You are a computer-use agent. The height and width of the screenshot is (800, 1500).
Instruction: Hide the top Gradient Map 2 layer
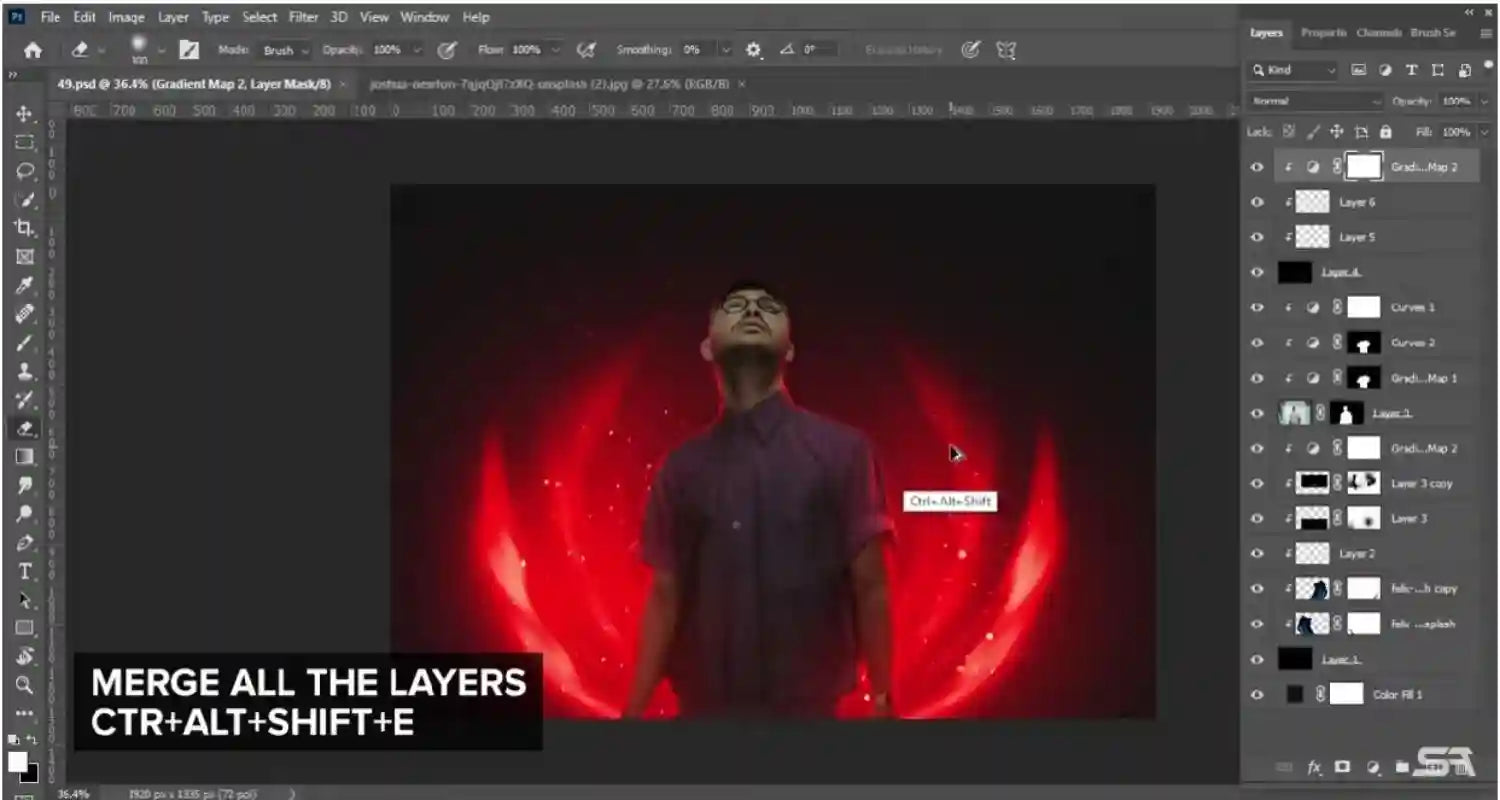click(x=1257, y=167)
